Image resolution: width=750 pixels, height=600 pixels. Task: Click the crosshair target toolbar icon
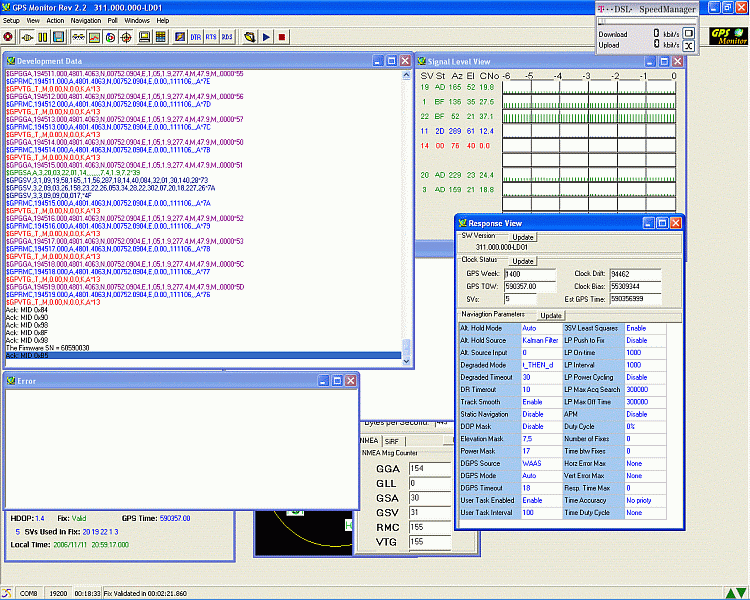pyautogui.click(x=126, y=37)
